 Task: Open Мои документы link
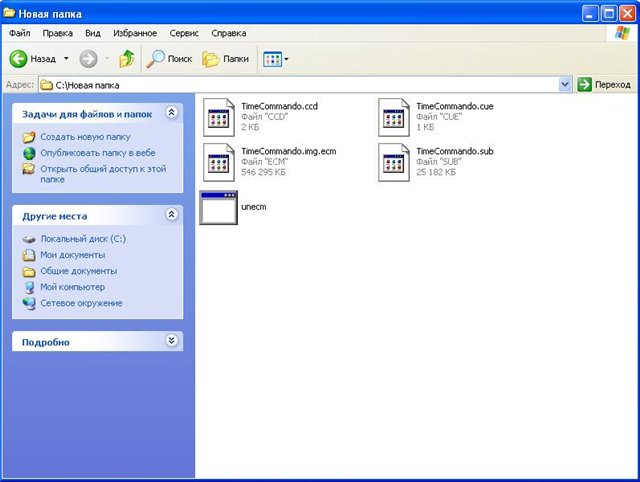(x=73, y=255)
